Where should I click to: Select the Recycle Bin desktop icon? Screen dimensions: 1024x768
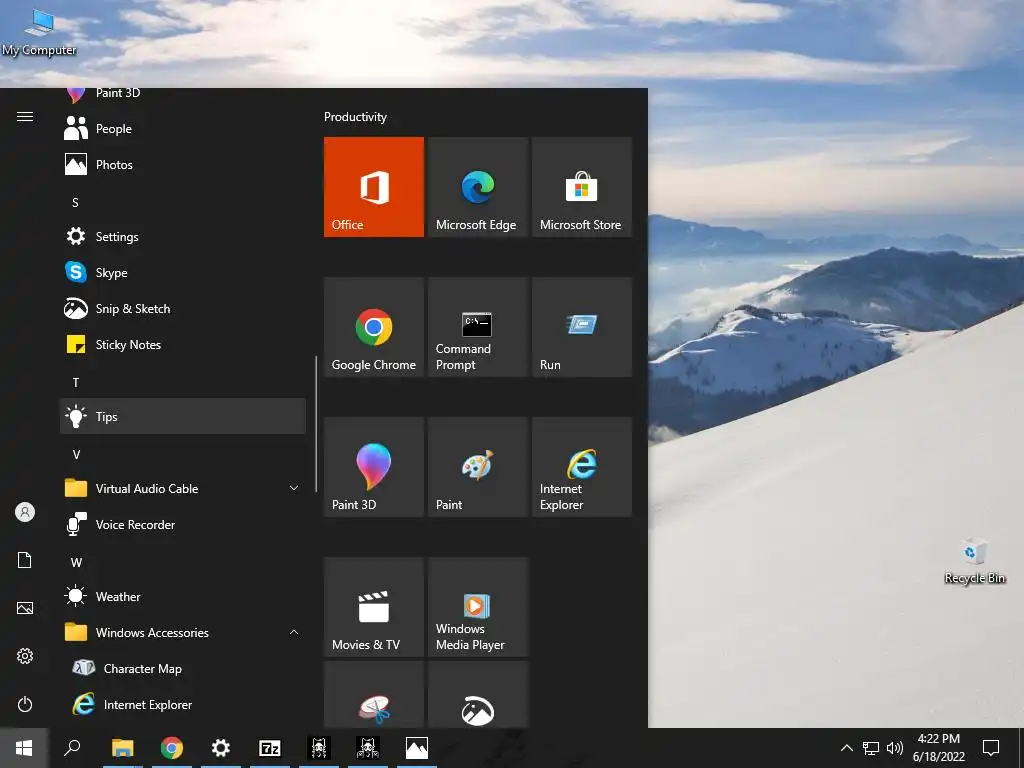(974, 560)
